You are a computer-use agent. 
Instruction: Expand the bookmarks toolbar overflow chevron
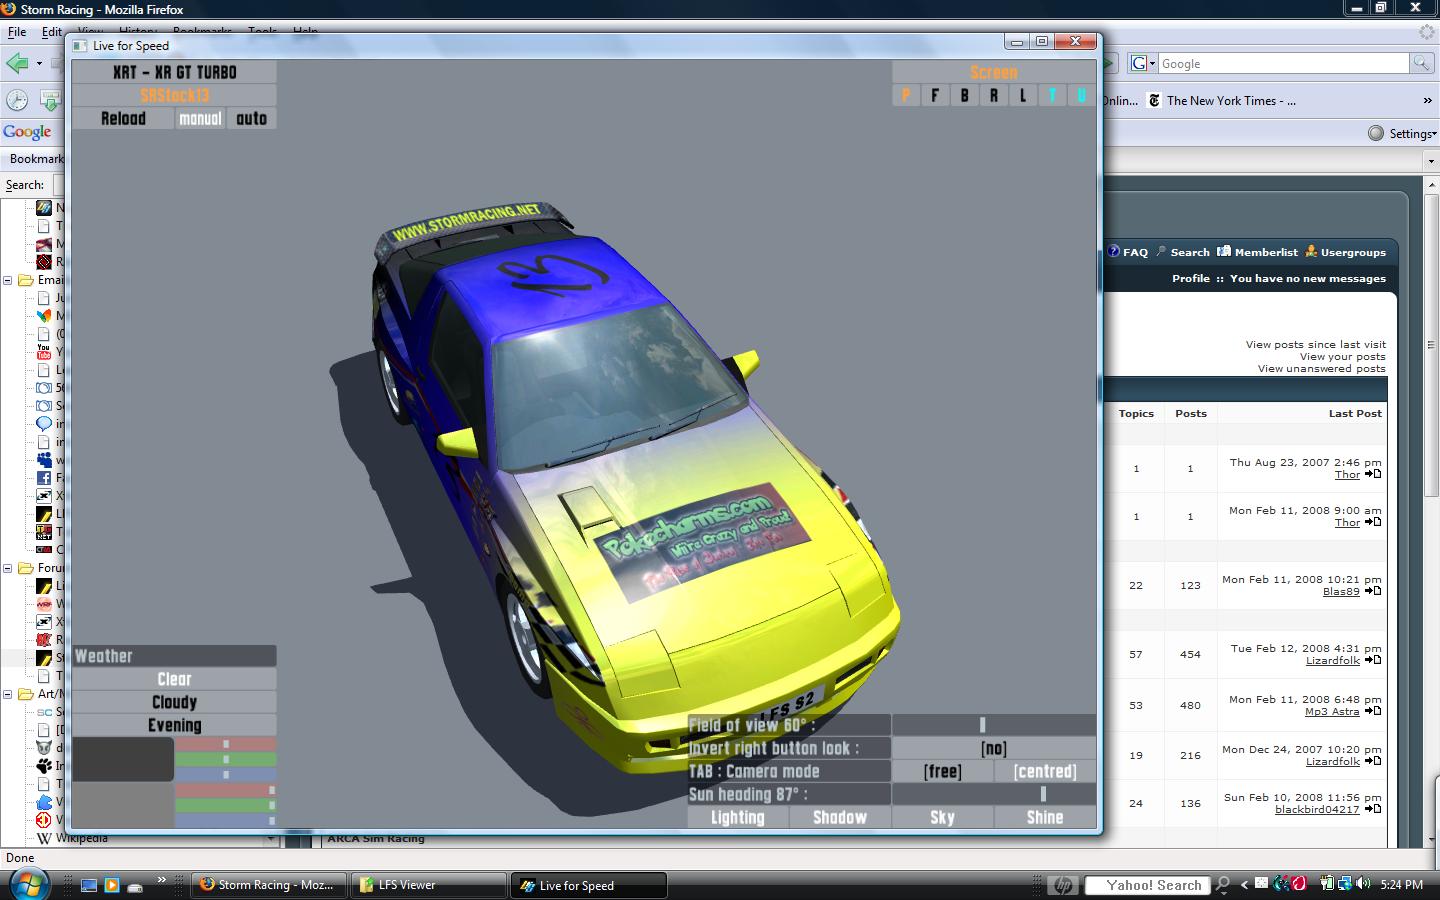1427,100
